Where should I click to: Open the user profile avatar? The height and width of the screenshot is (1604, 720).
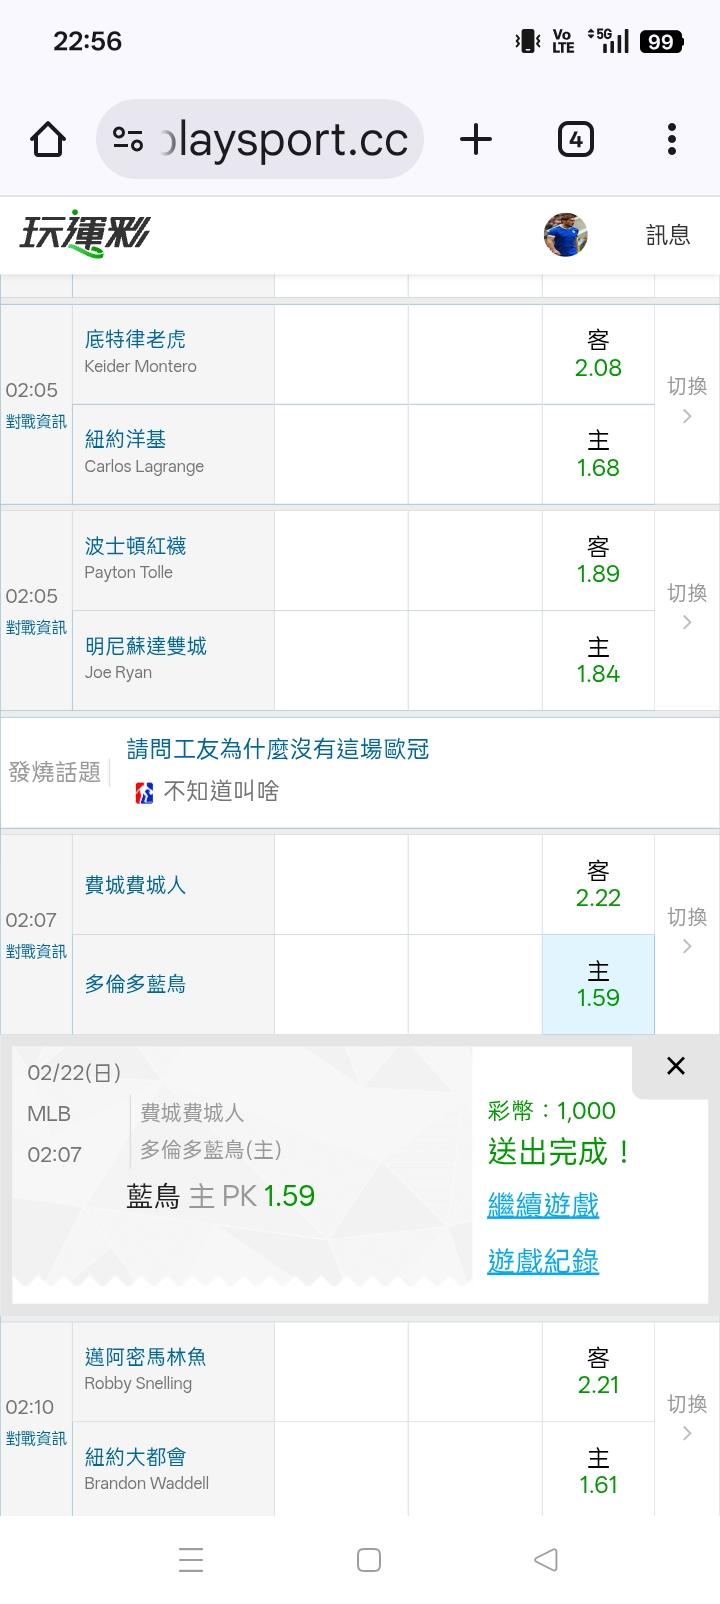(x=565, y=235)
